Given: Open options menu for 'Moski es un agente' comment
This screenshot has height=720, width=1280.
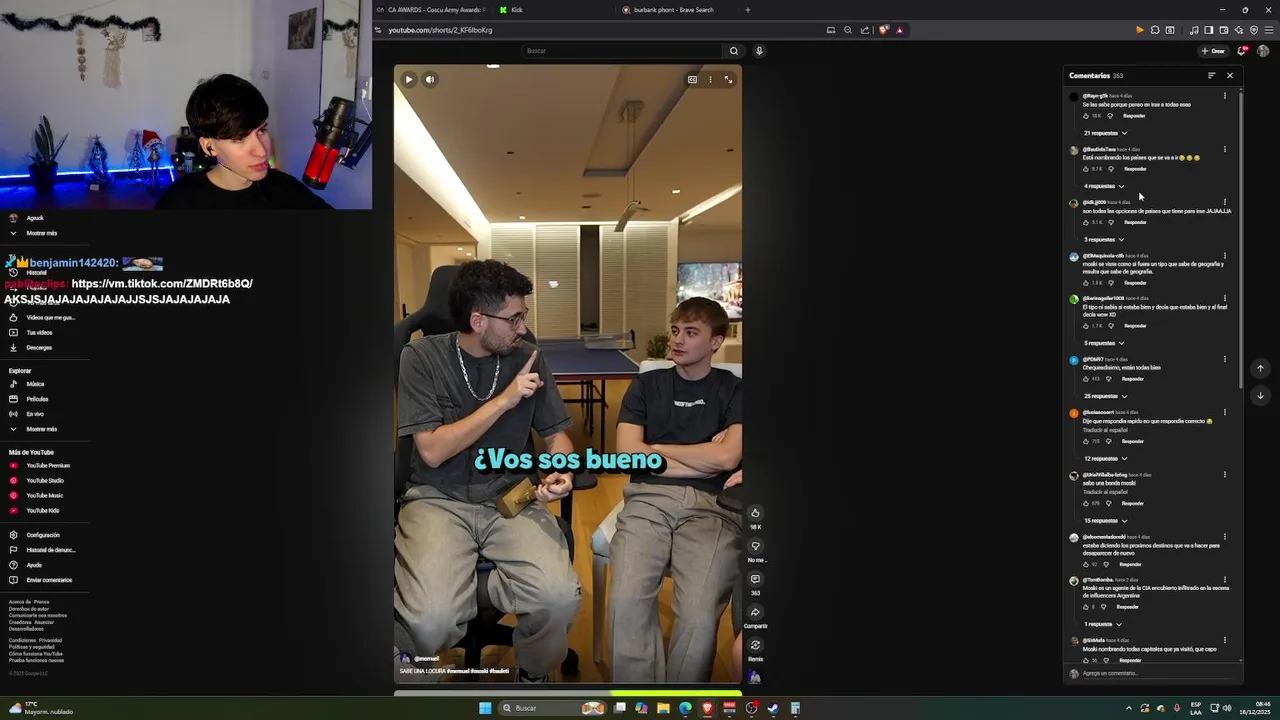Looking at the screenshot, I should 1225,580.
